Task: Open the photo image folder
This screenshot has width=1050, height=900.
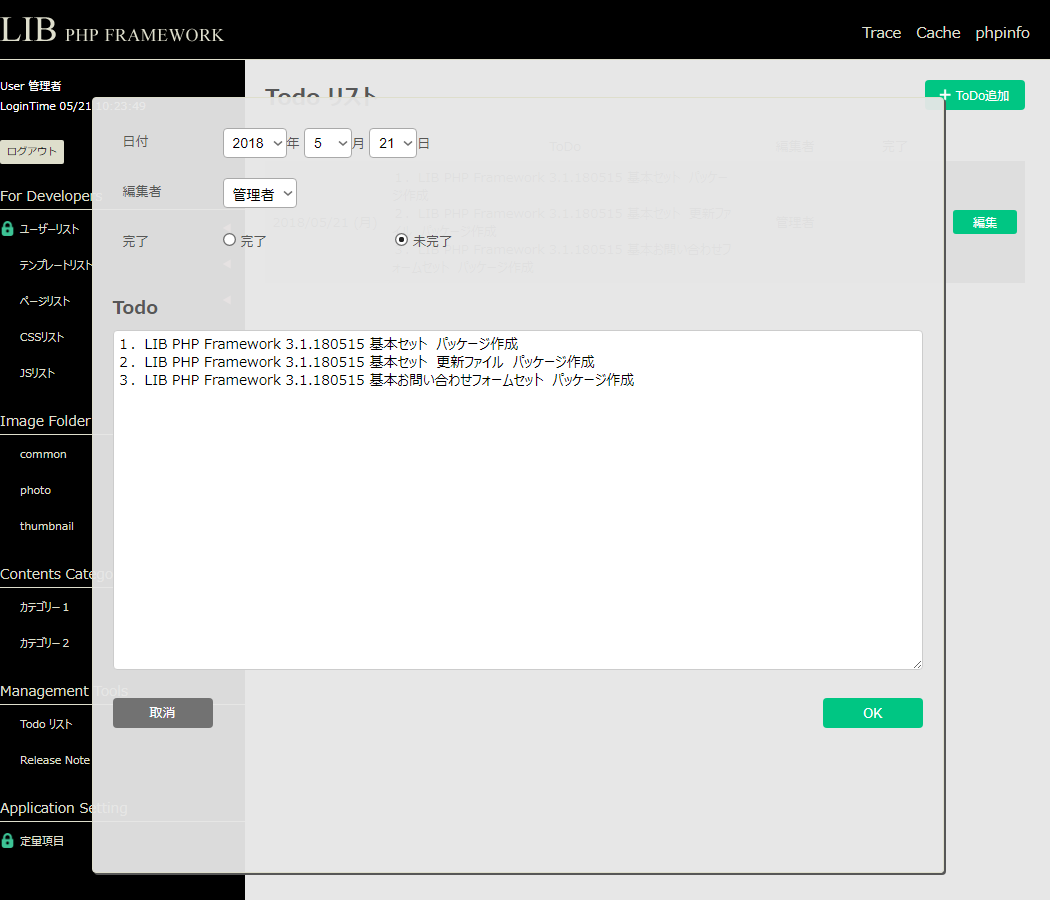Action: 35,490
